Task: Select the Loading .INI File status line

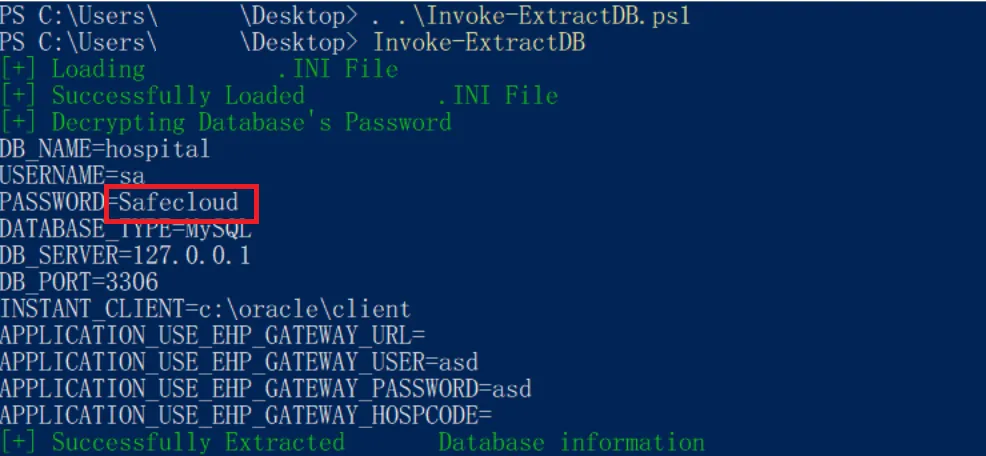Action: [x=199, y=69]
